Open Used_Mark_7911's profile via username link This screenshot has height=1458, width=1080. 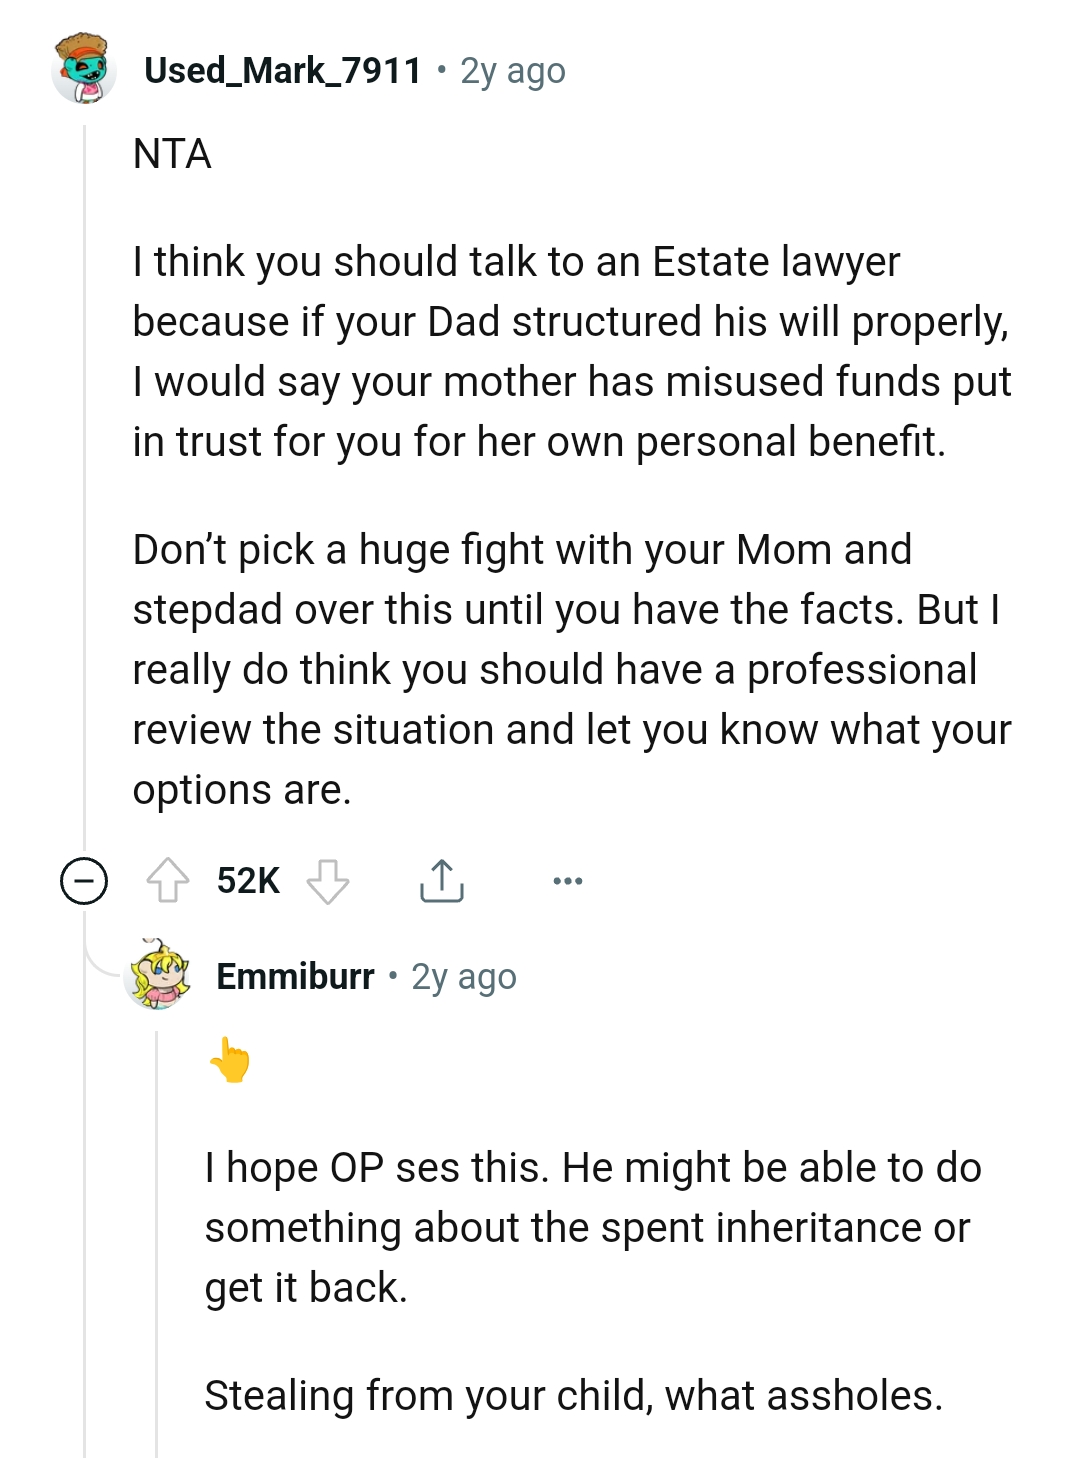coord(281,70)
